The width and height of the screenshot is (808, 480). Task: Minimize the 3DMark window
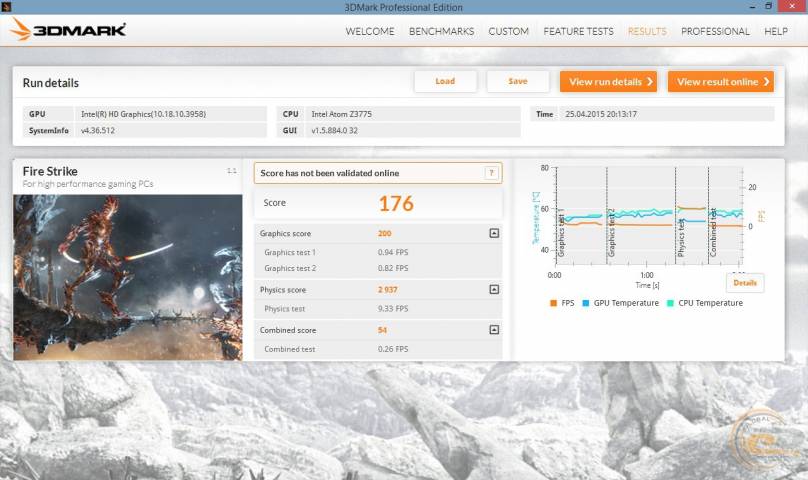753,7
